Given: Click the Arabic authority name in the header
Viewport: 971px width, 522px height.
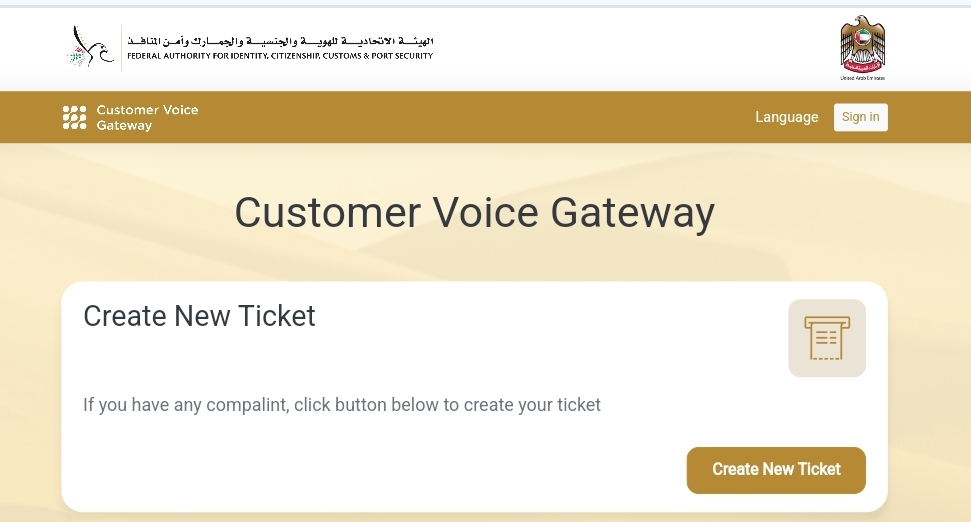Looking at the screenshot, I should [x=280, y=41].
